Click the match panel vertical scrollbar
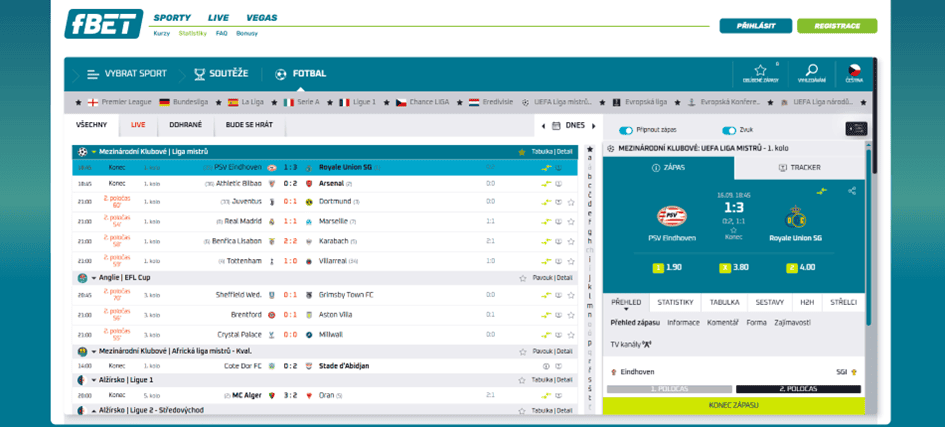The image size is (945, 427). (868, 238)
